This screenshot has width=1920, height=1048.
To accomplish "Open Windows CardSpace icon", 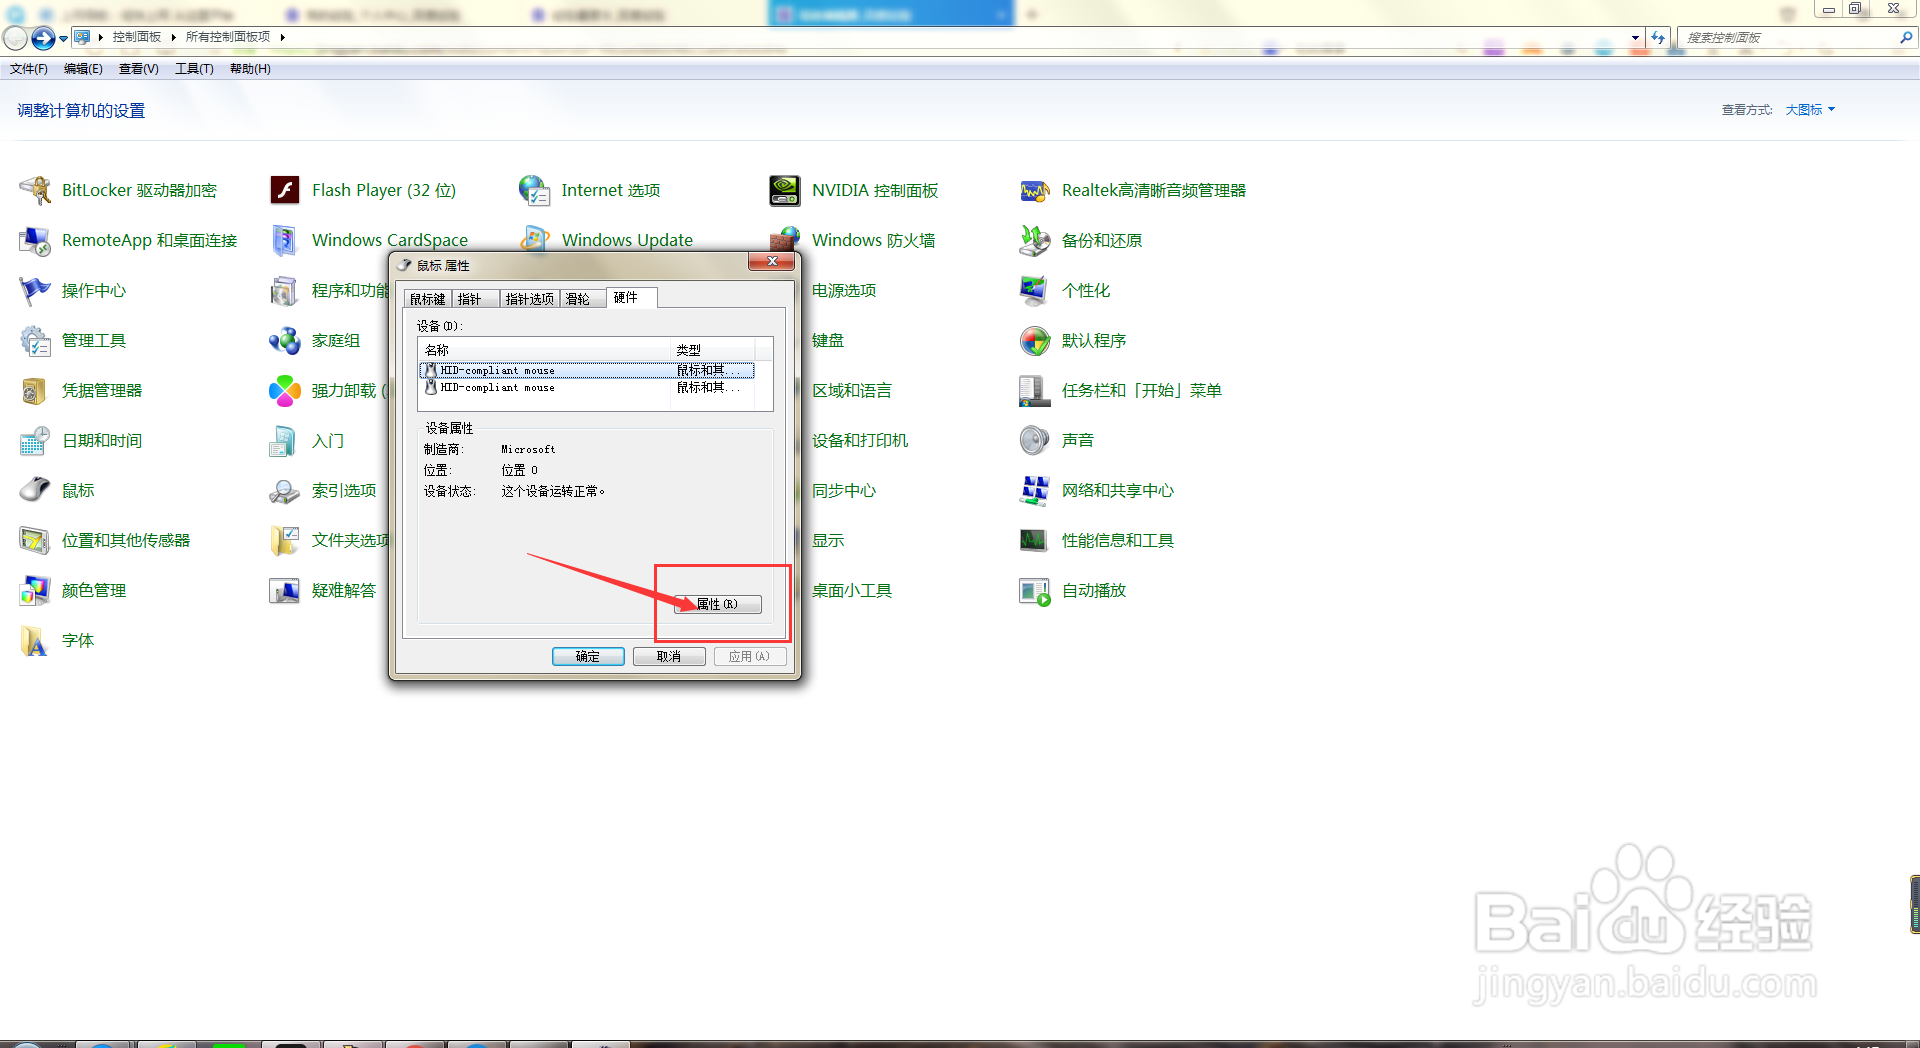I will pos(285,240).
